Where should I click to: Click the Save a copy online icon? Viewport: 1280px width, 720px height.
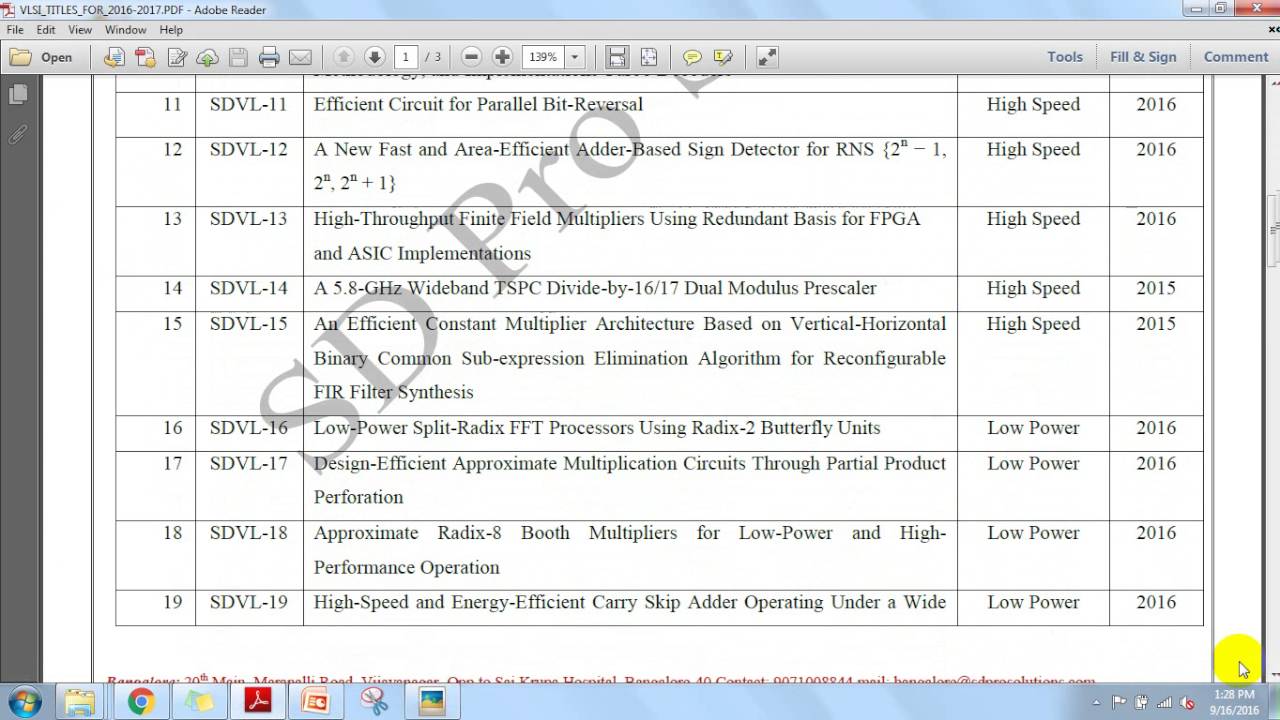(114, 57)
